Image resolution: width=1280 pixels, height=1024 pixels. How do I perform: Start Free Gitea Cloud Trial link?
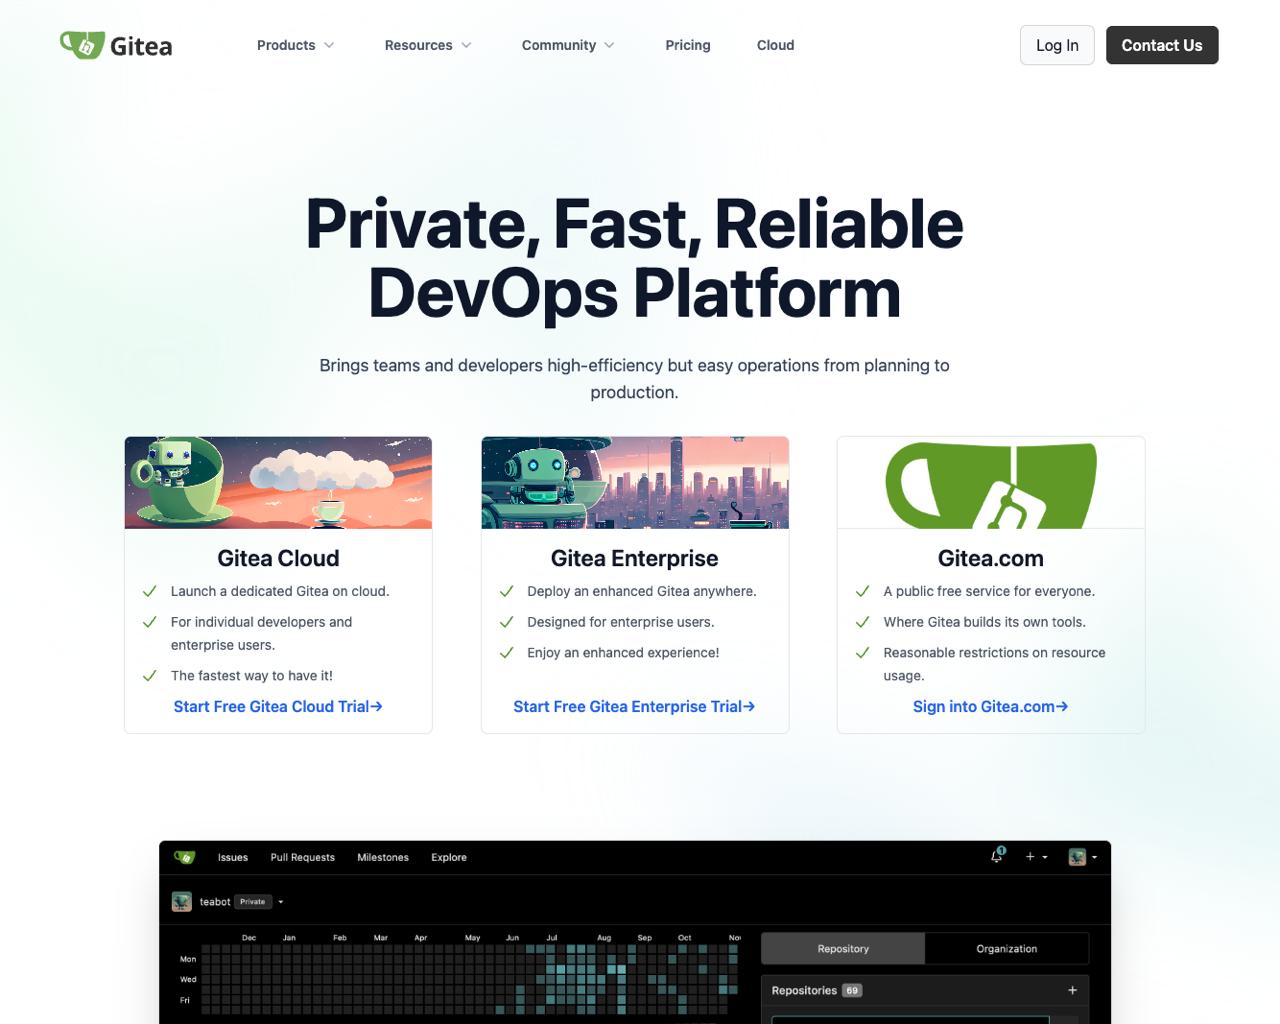tap(278, 706)
